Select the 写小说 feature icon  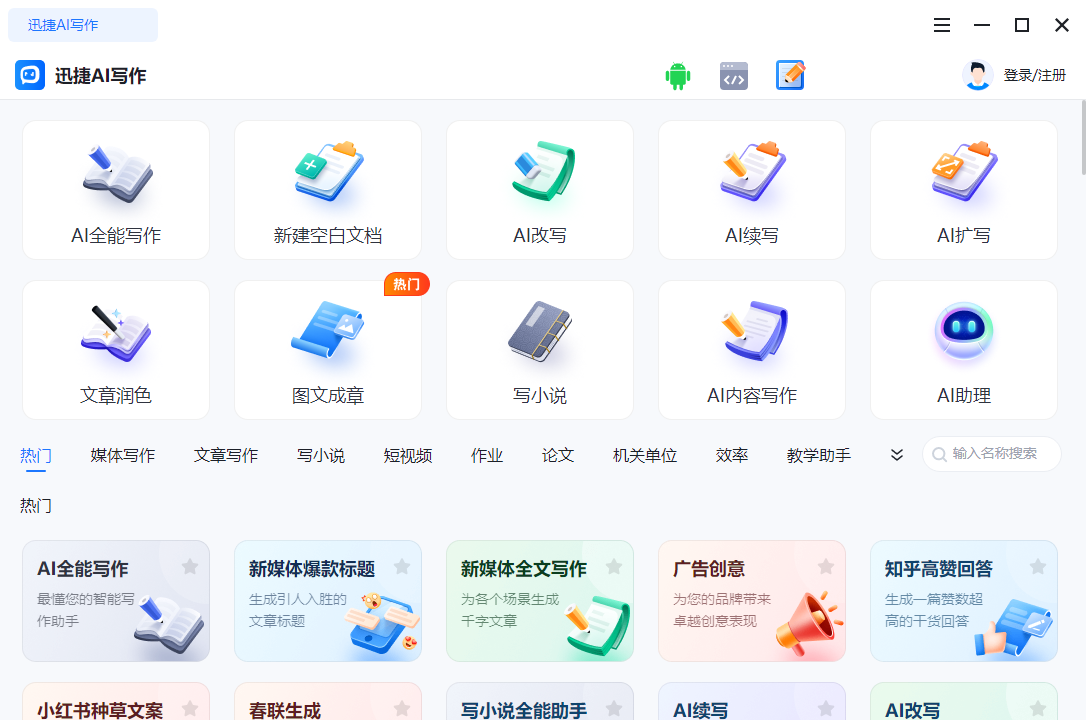(539, 335)
